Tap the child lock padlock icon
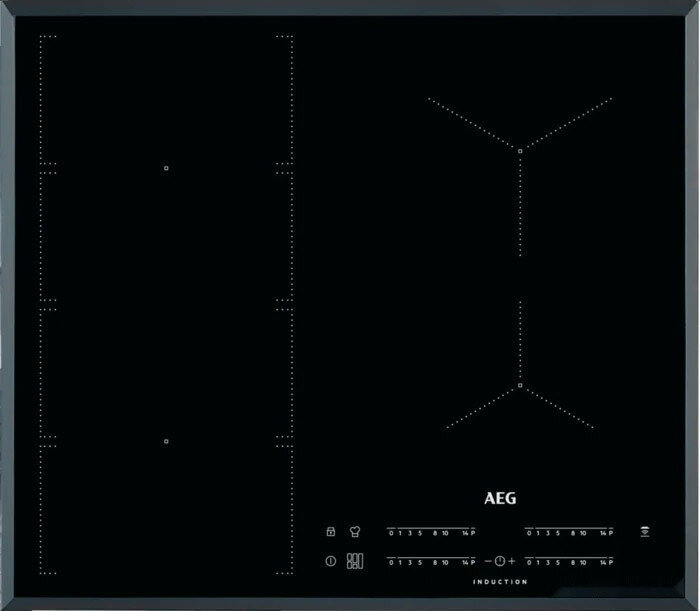 coord(331,532)
